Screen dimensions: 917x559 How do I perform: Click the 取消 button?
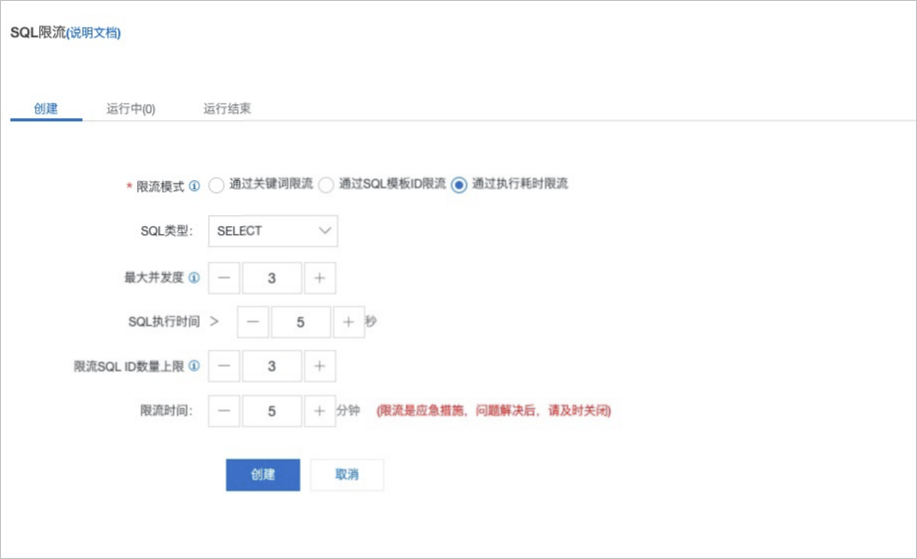347,475
